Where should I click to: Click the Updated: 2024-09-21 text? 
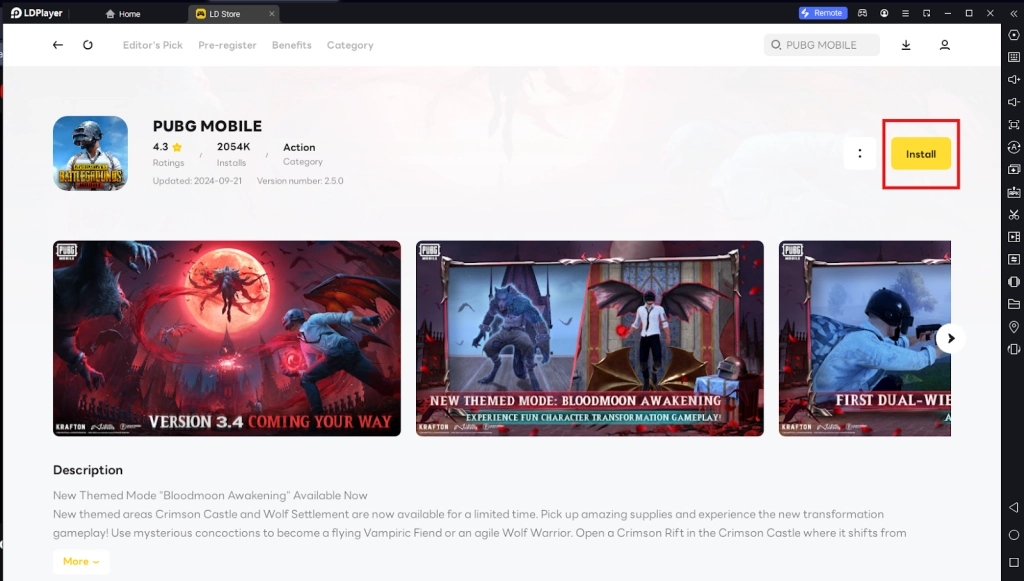(x=197, y=181)
